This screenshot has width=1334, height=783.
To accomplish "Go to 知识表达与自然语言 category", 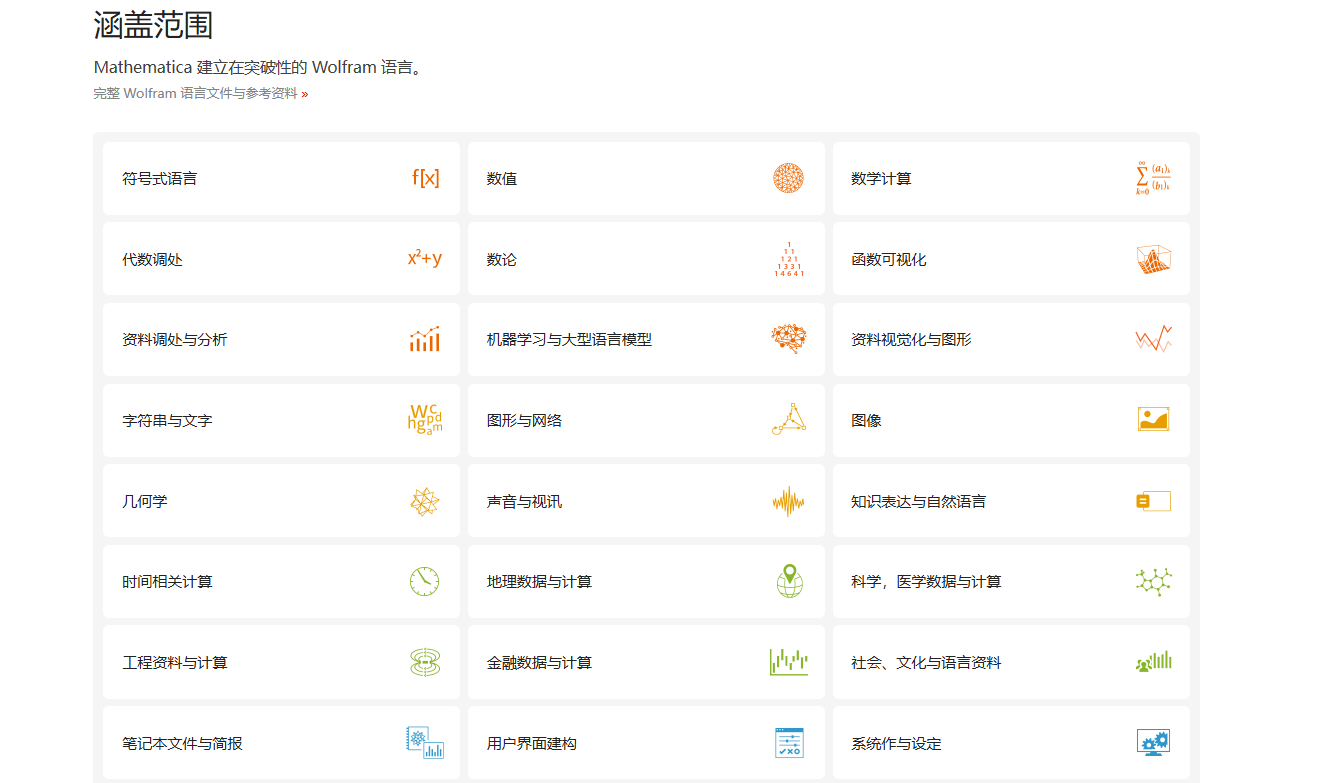I will [x=1011, y=501].
